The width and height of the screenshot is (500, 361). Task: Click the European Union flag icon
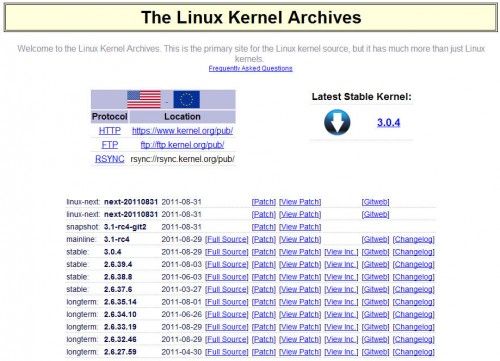pos(187,99)
